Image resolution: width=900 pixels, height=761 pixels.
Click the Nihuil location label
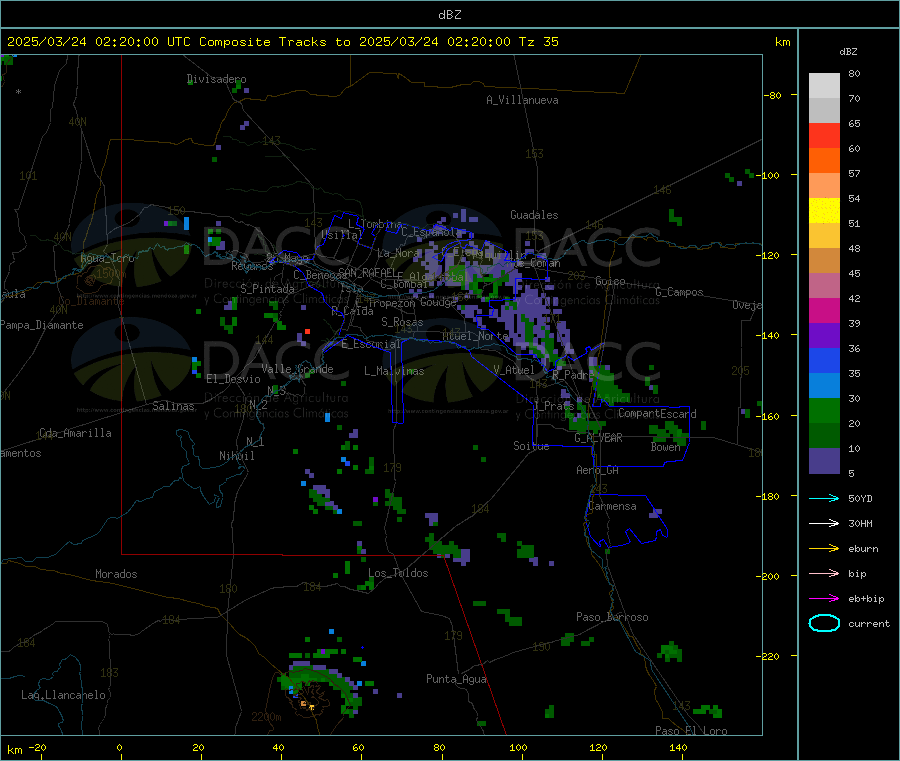236,456
